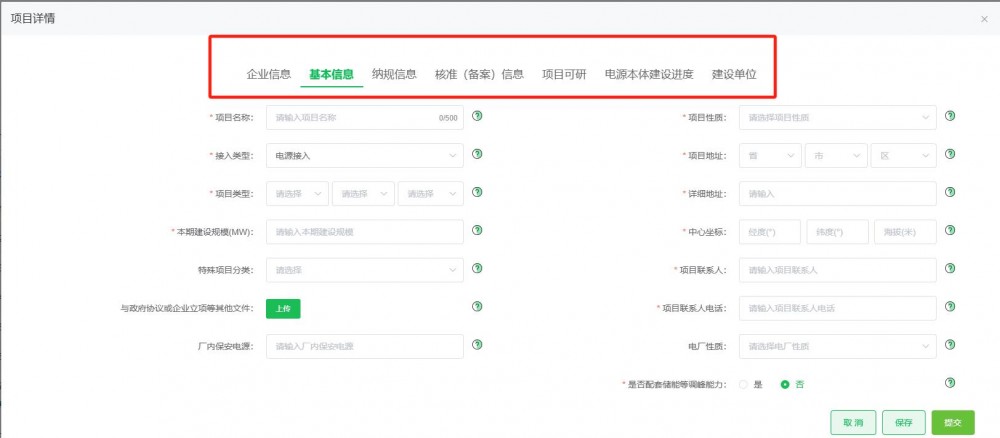Click help icon next to 厂内保安电源 field

click(477, 345)
